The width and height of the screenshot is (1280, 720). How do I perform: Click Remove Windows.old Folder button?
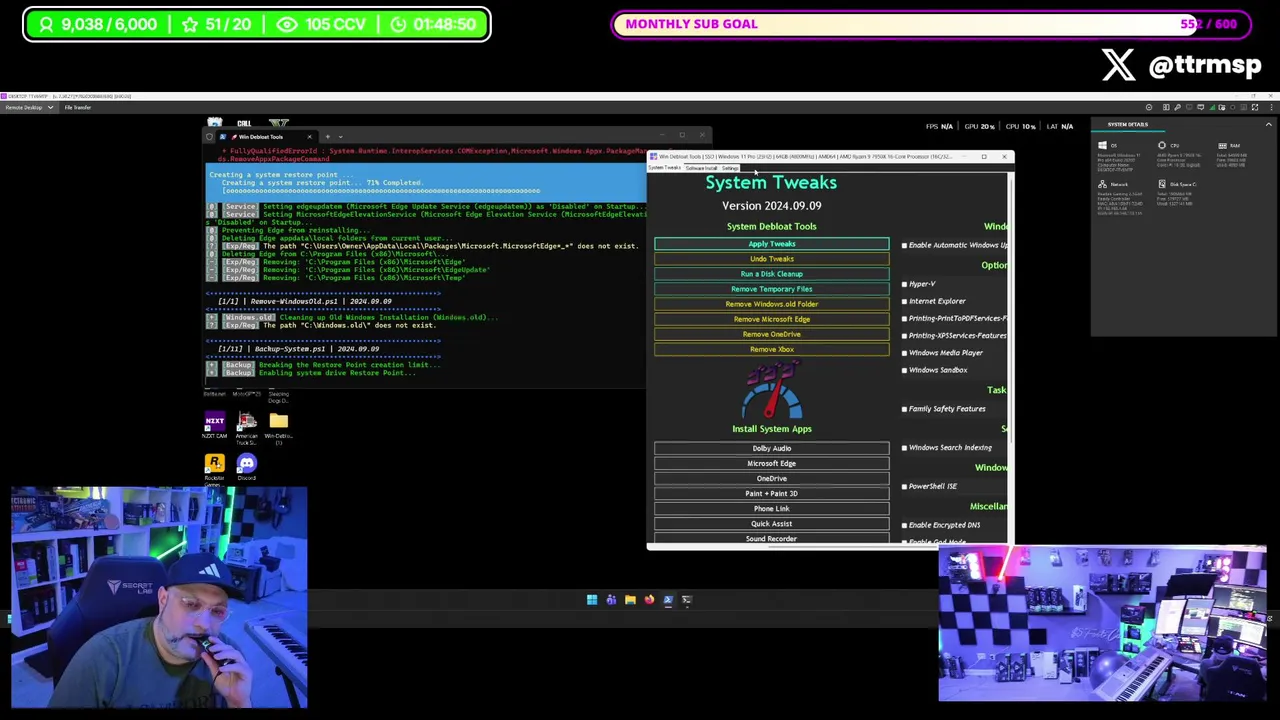tap(771, 304)
